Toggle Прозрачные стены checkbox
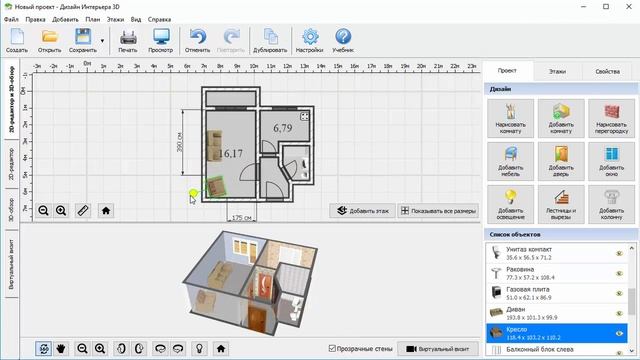The height and width of the screenshot is (360, 640). (x=332, y=349)
